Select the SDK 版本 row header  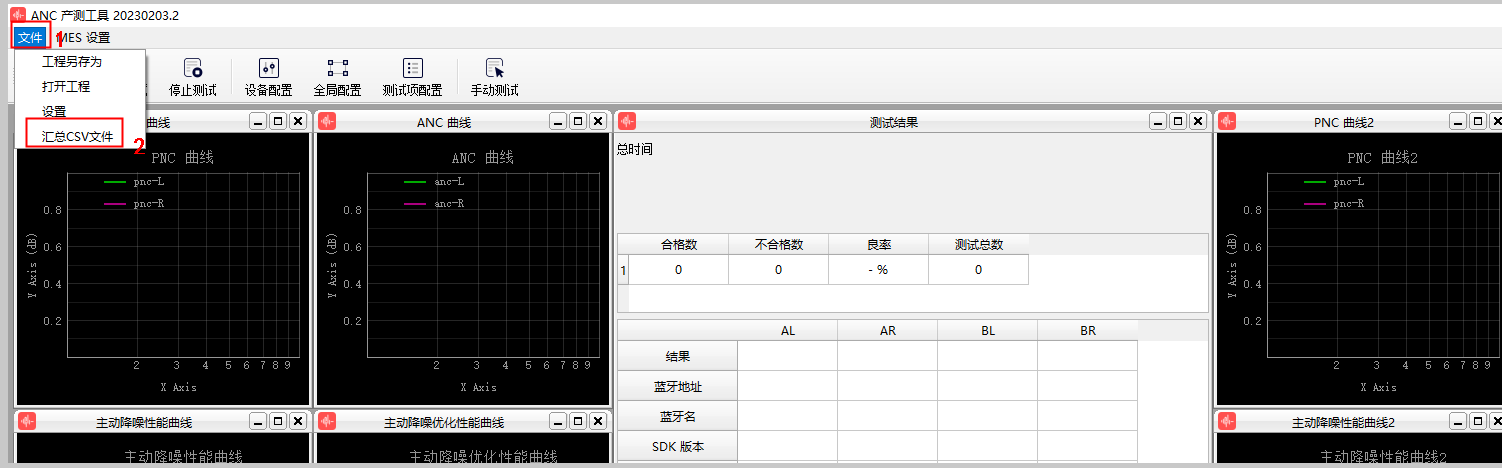tap(678, 446)
